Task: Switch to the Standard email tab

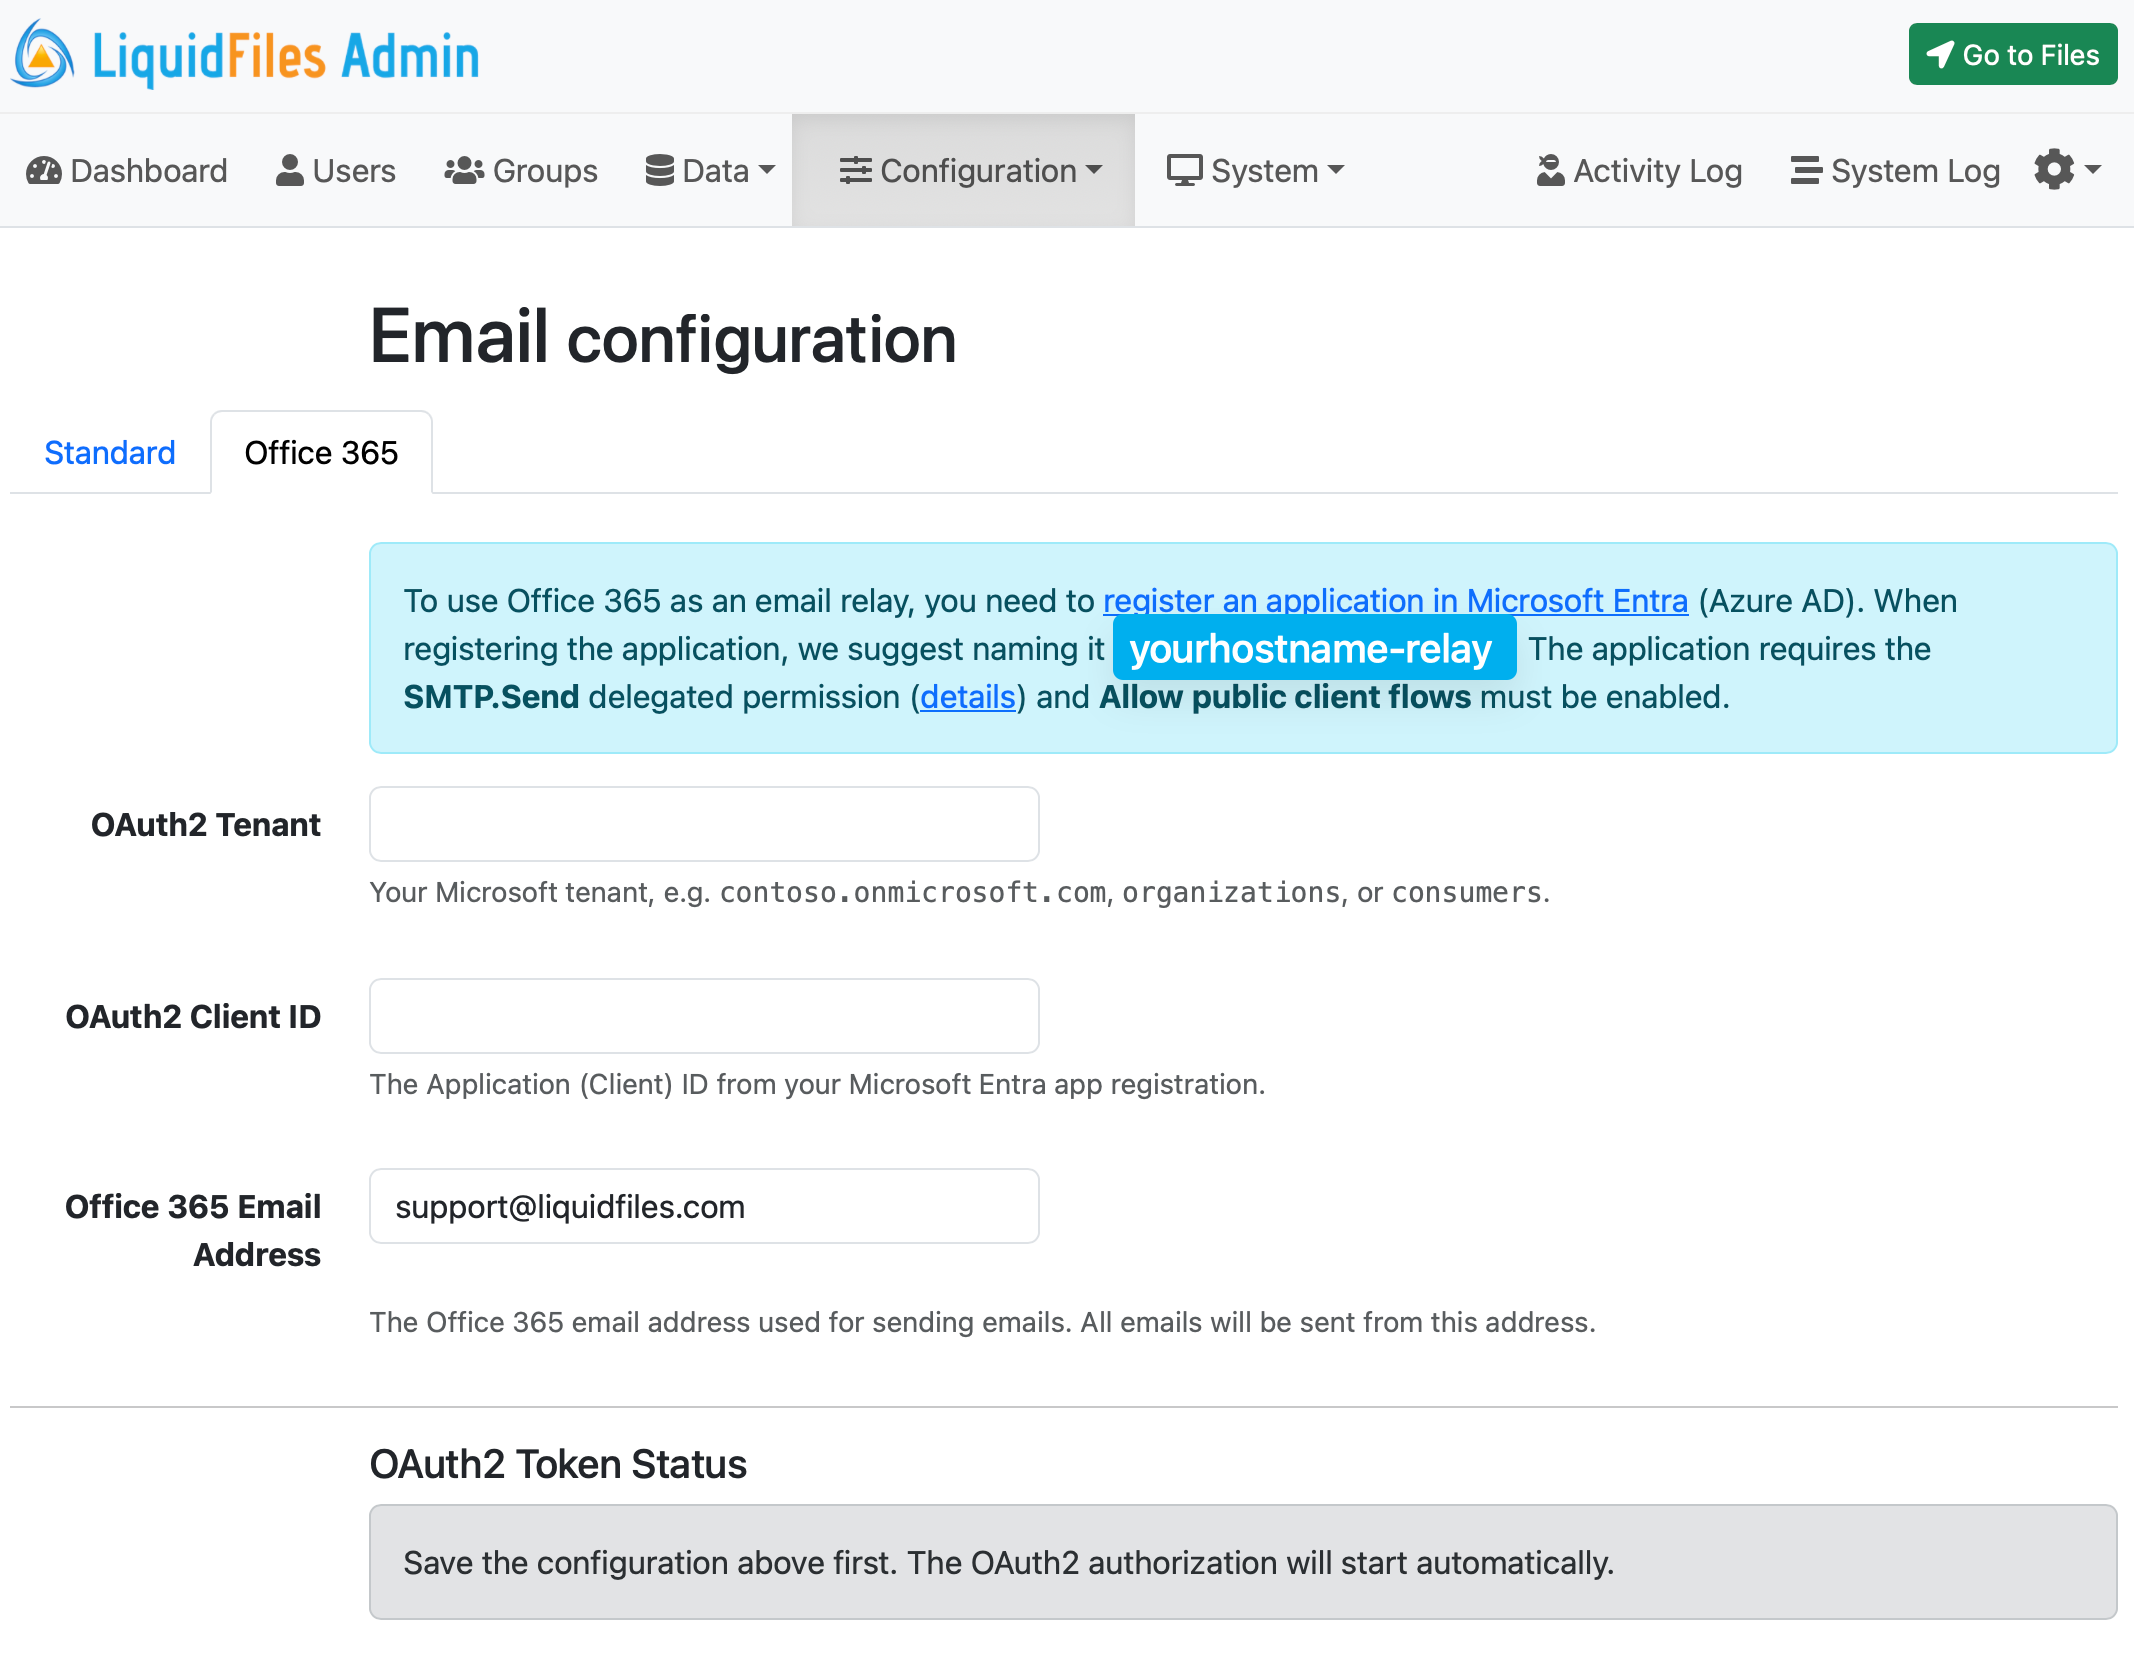Action: pyautogui.click(x=109, y=452)
